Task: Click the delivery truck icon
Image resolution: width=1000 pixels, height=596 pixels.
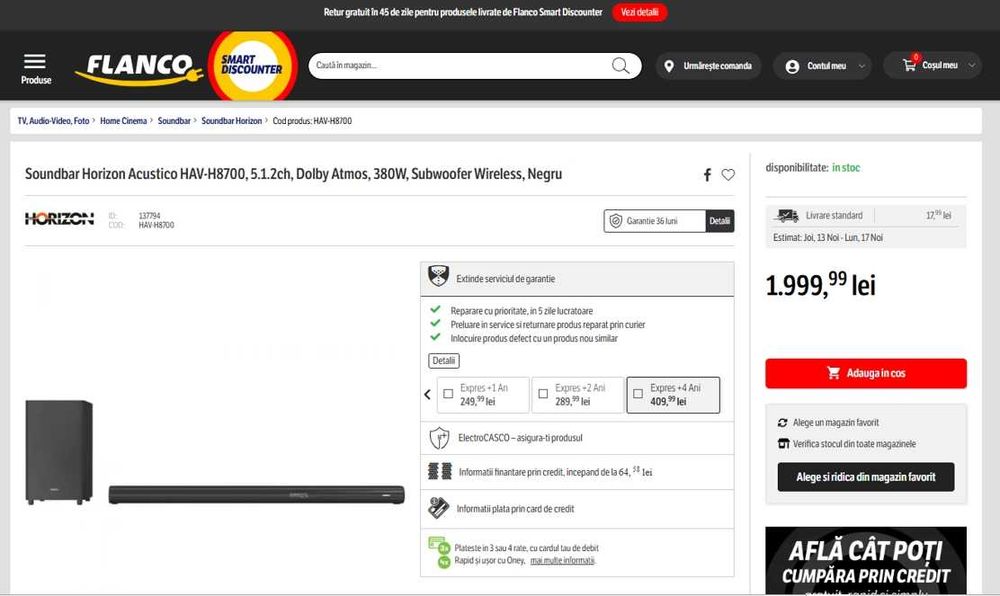Action: coord(786,215)
